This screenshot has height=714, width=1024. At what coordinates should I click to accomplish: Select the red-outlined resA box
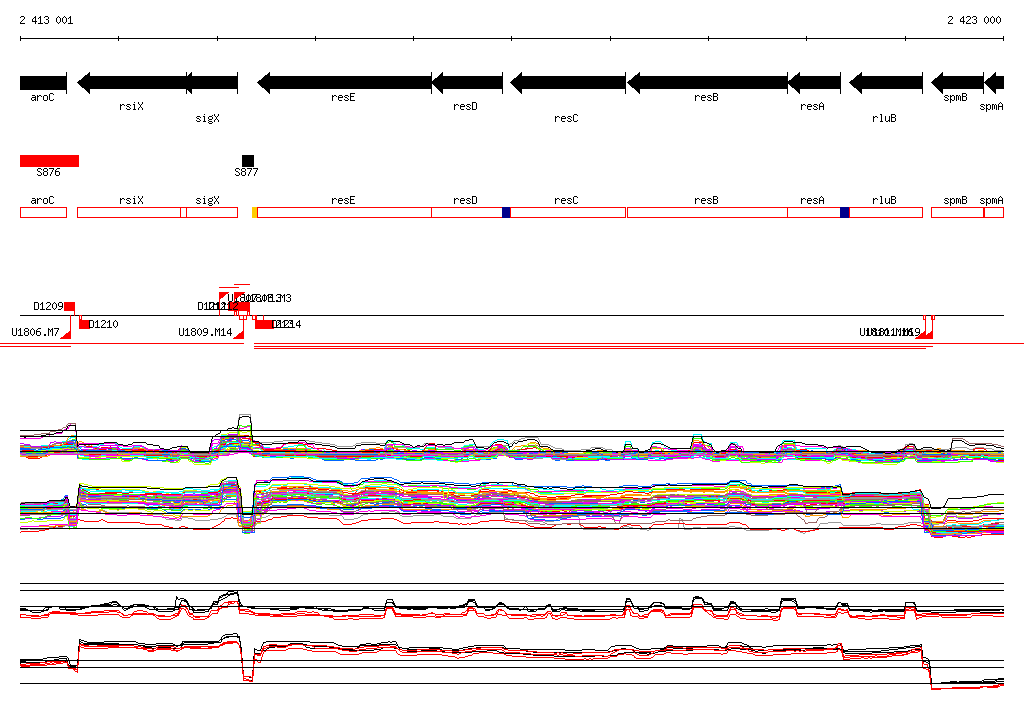(814, 212)
